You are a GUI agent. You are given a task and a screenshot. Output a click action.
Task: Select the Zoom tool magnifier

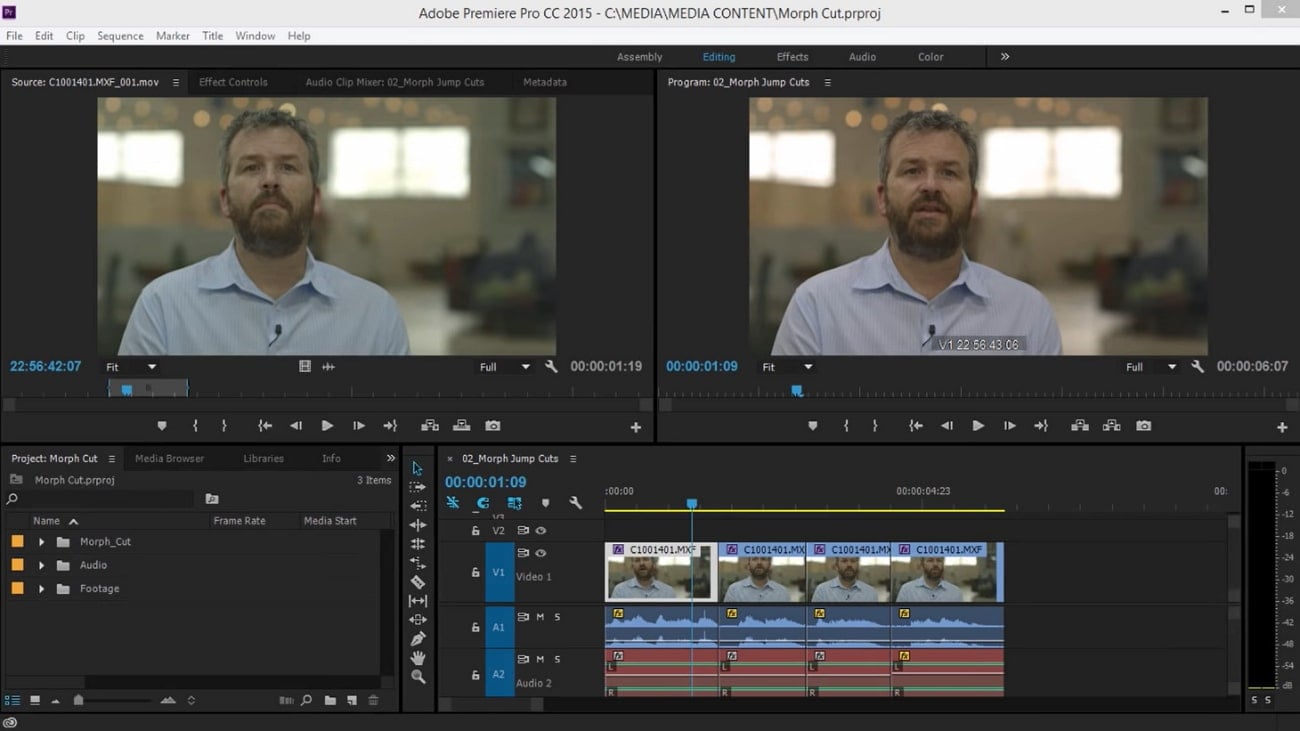tap(418, 677)
